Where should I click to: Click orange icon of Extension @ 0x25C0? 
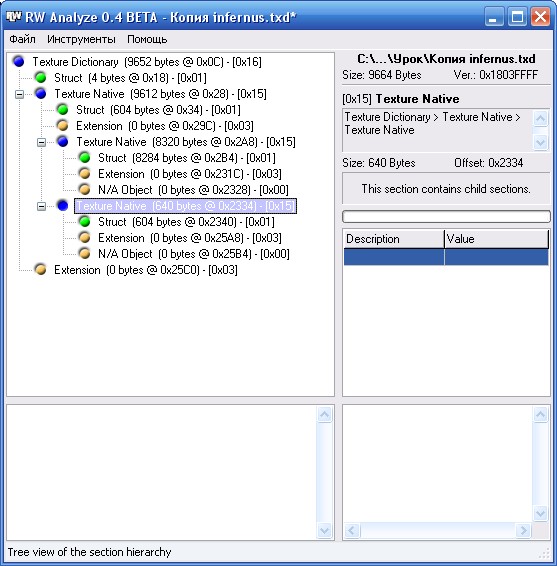[x=41, y=270]
